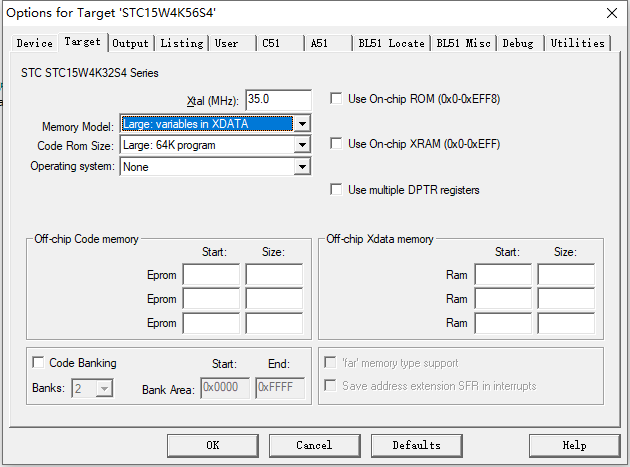Toggle 'far' memory type support checkbox
The image size is (630, 467).
(330, 363)
